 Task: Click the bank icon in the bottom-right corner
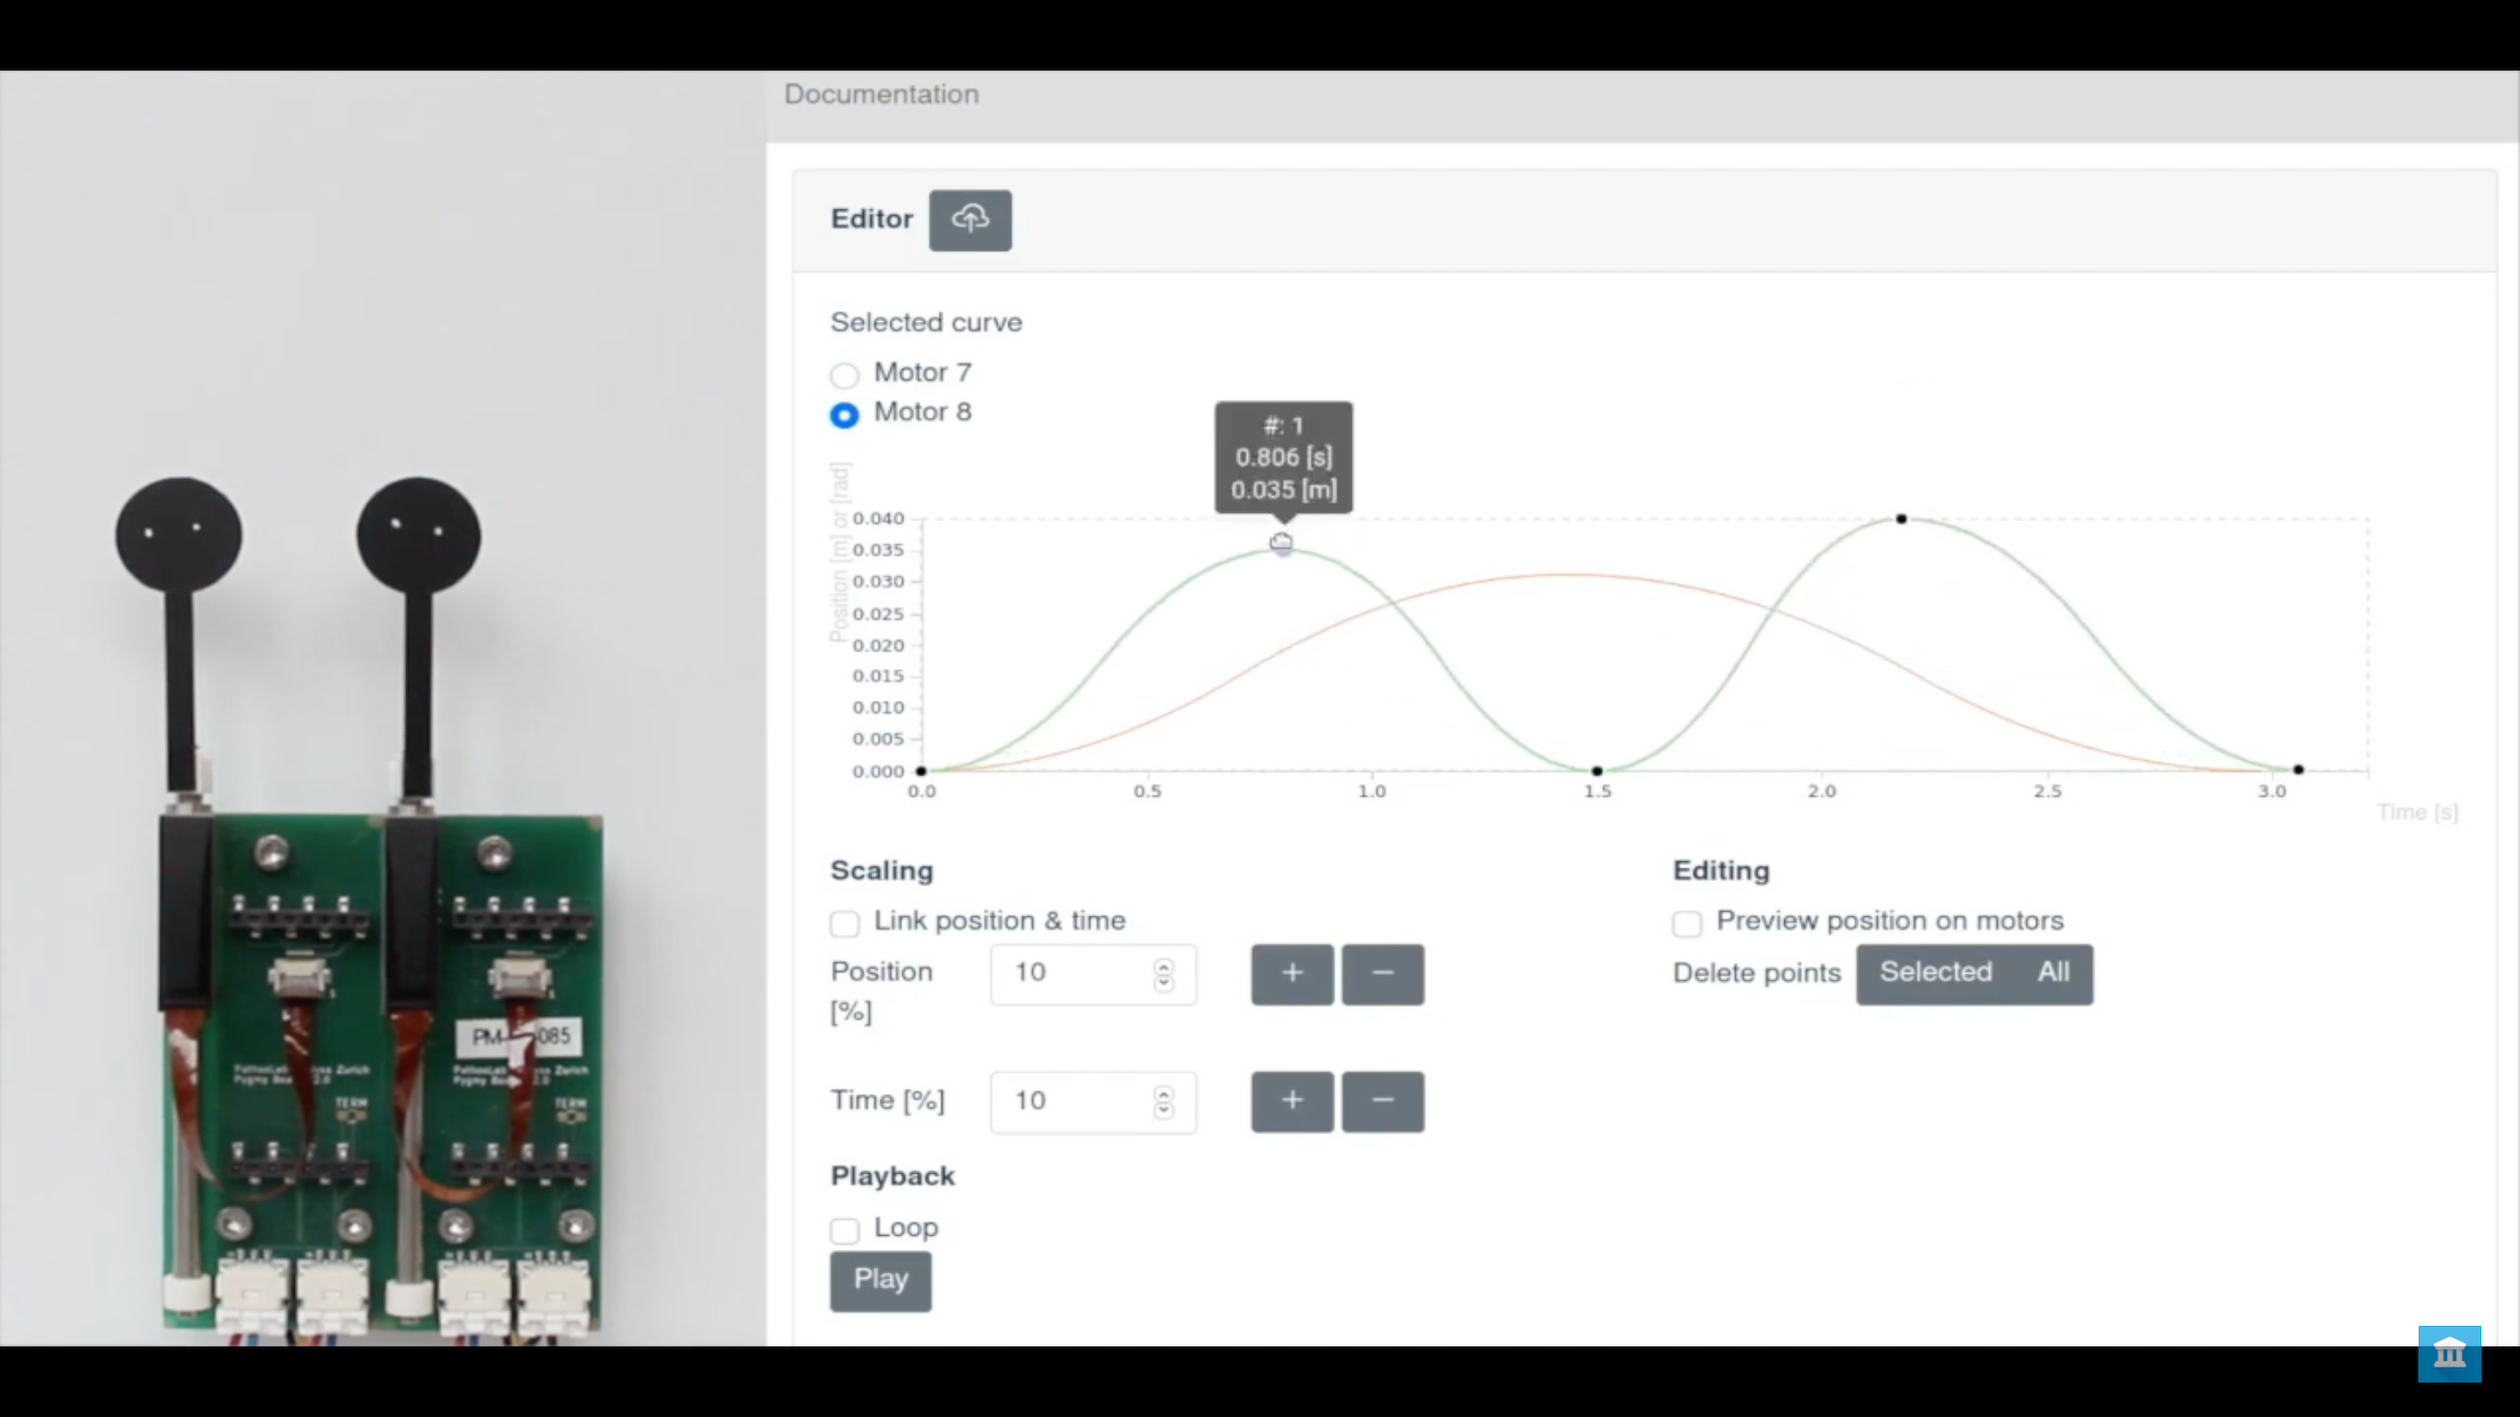click(2449, 1353)
